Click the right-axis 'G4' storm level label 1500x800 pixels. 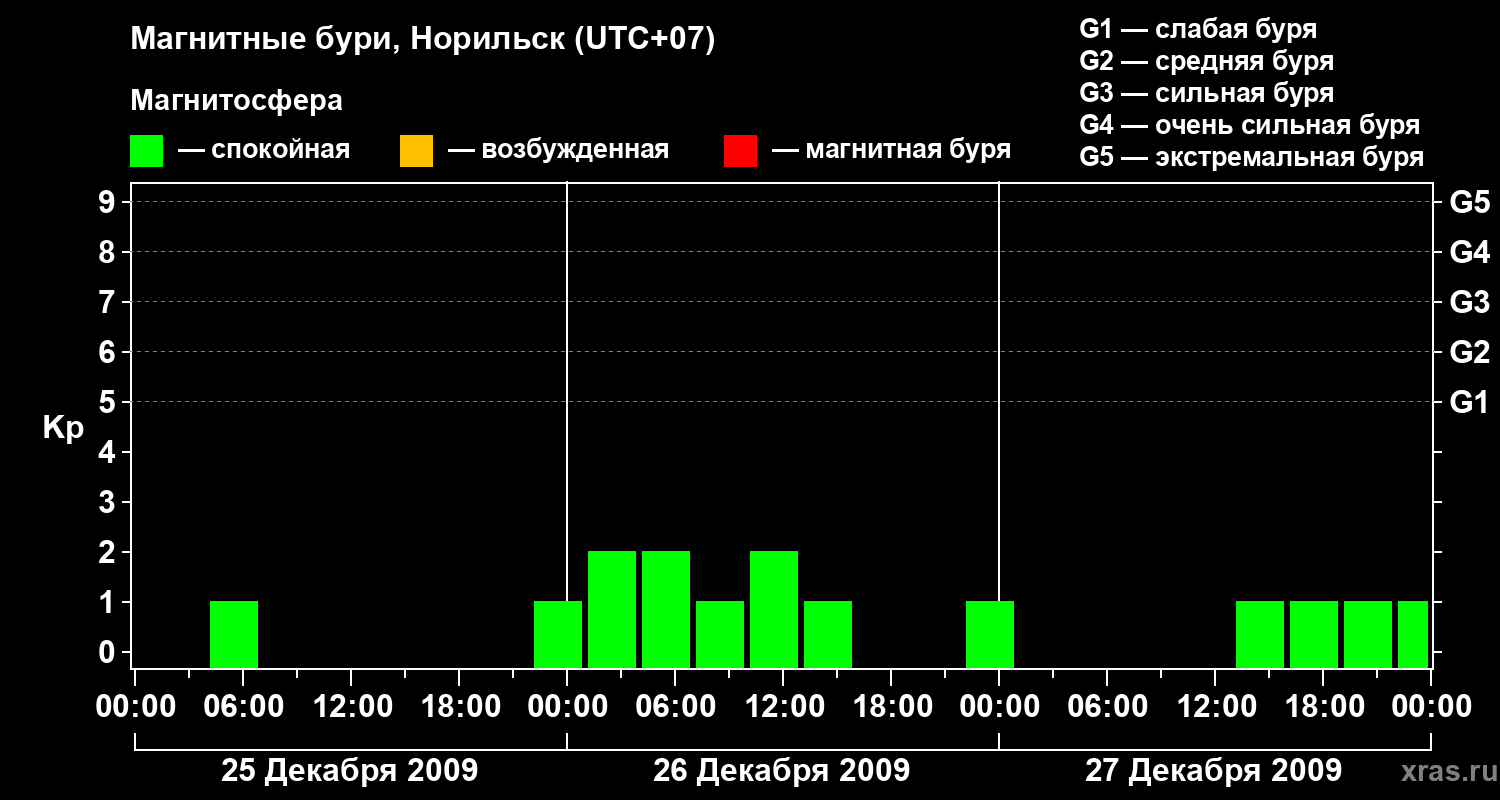(1470, 252)
